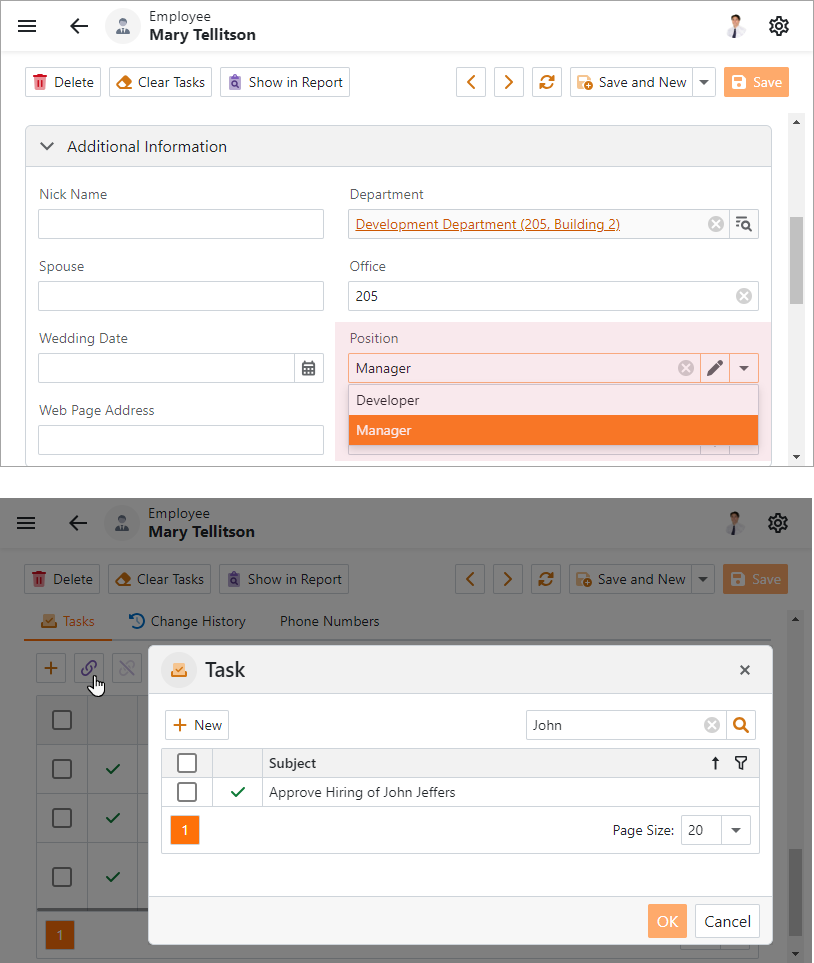Focus the Spouse input field
Image resolution: width=814 pixels, height=963 pixels.
point(181,296)
